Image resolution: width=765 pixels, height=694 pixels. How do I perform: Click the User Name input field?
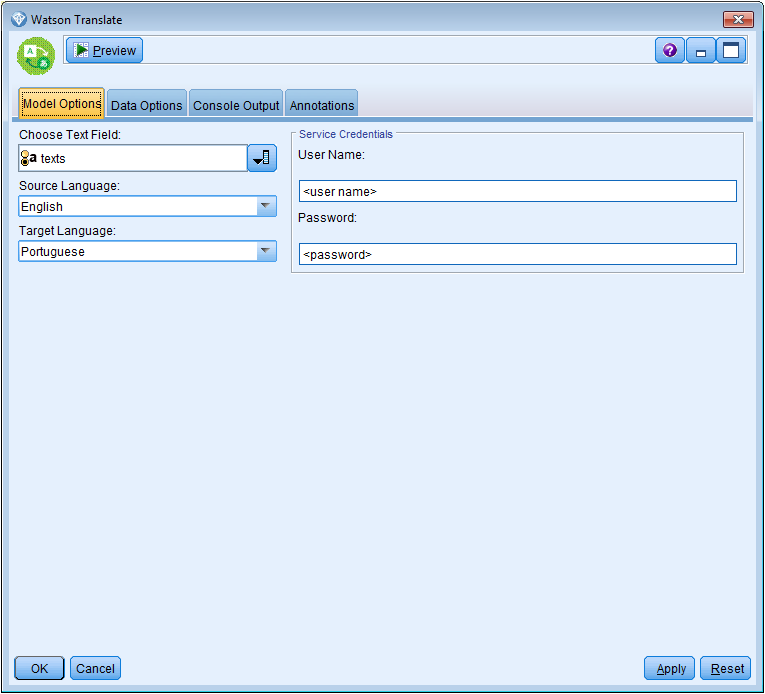pos(518,191)
